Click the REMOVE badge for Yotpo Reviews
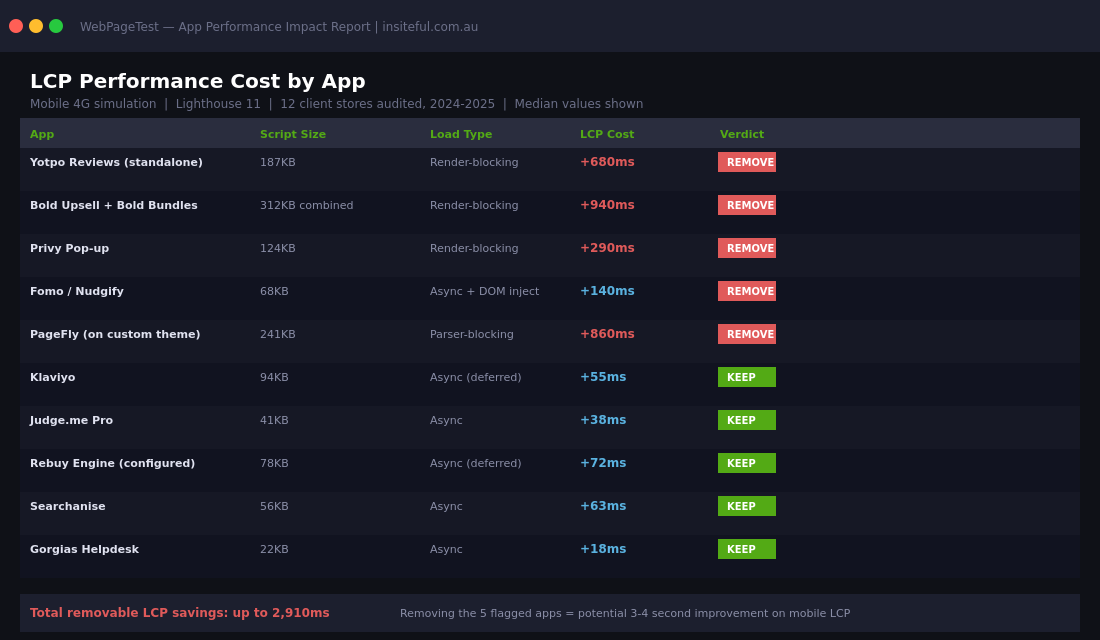This screenshot has width=1100, height=640. pyautogui.click(x=746, y=162)
